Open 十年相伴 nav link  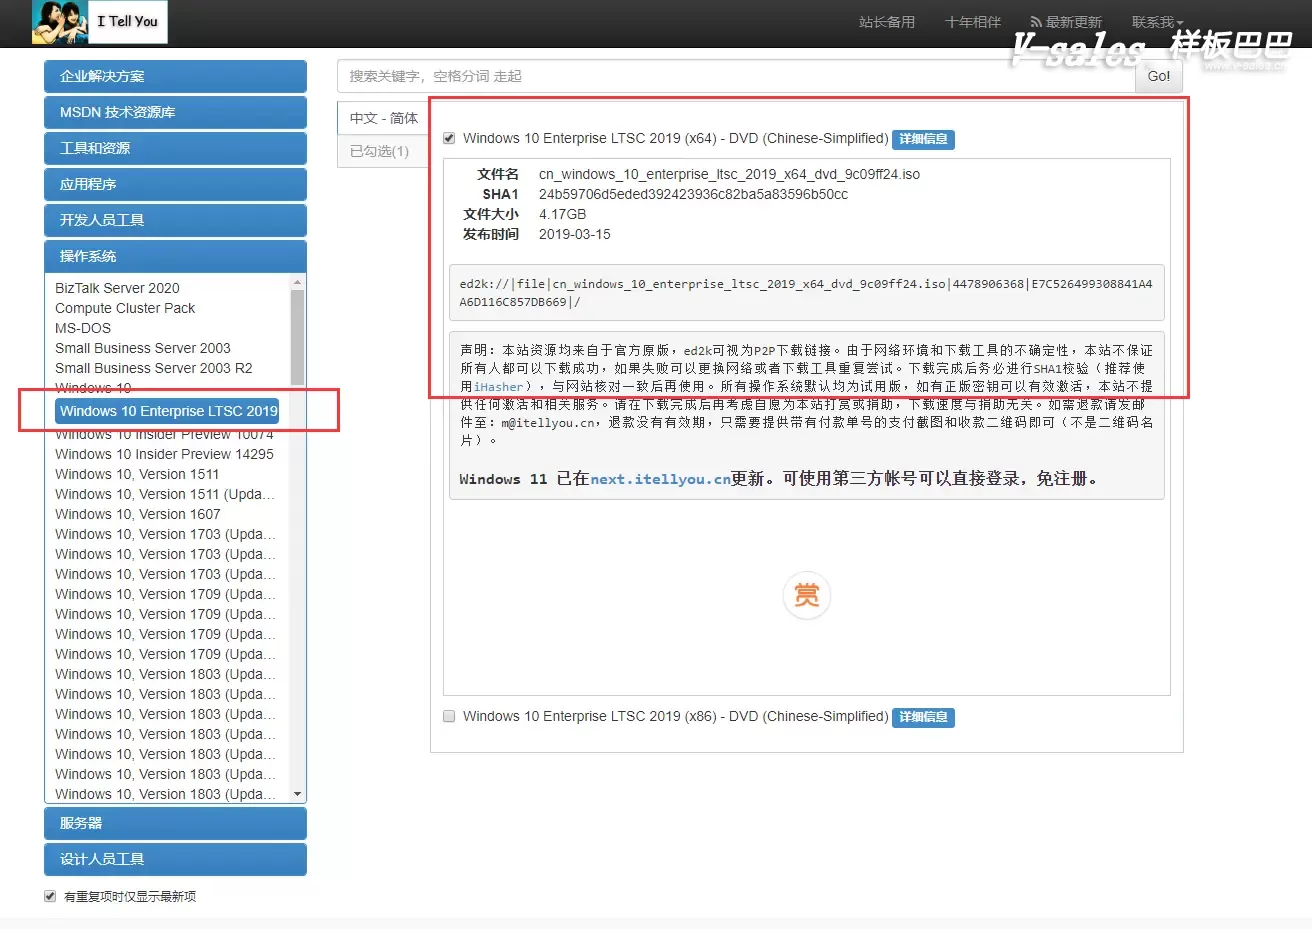973,22
